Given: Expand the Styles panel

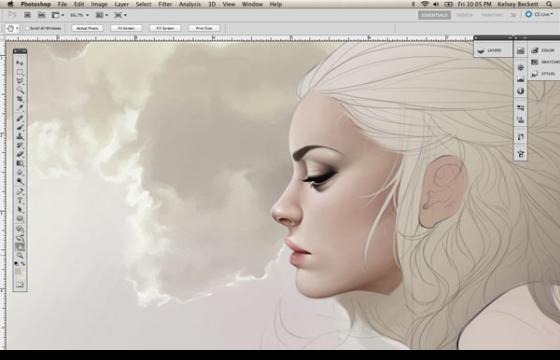Looking at the screenshot, I should tap(544, 74).
